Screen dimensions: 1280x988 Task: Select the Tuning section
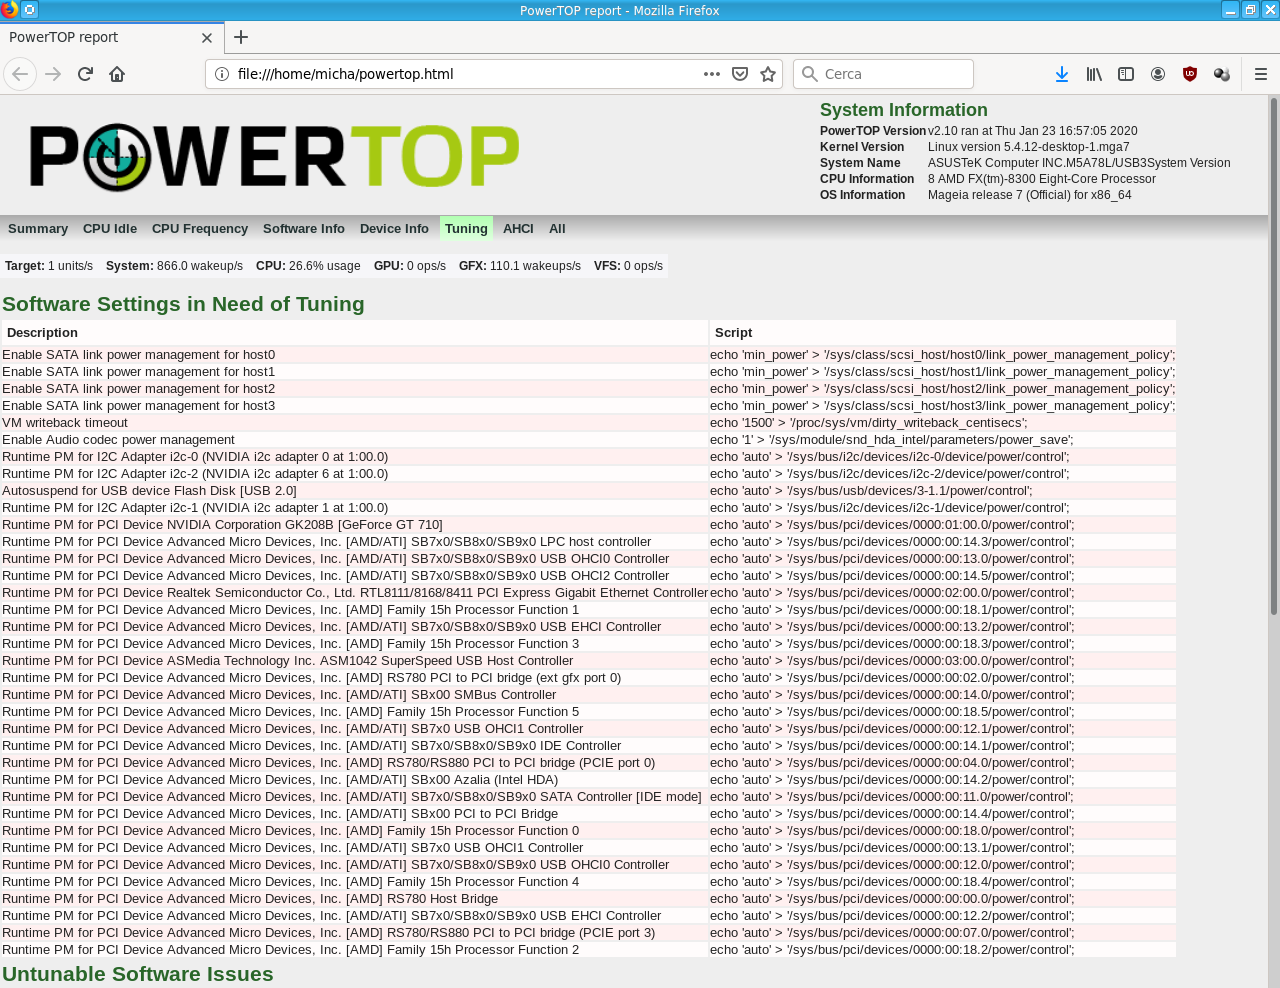pos(466,229)
